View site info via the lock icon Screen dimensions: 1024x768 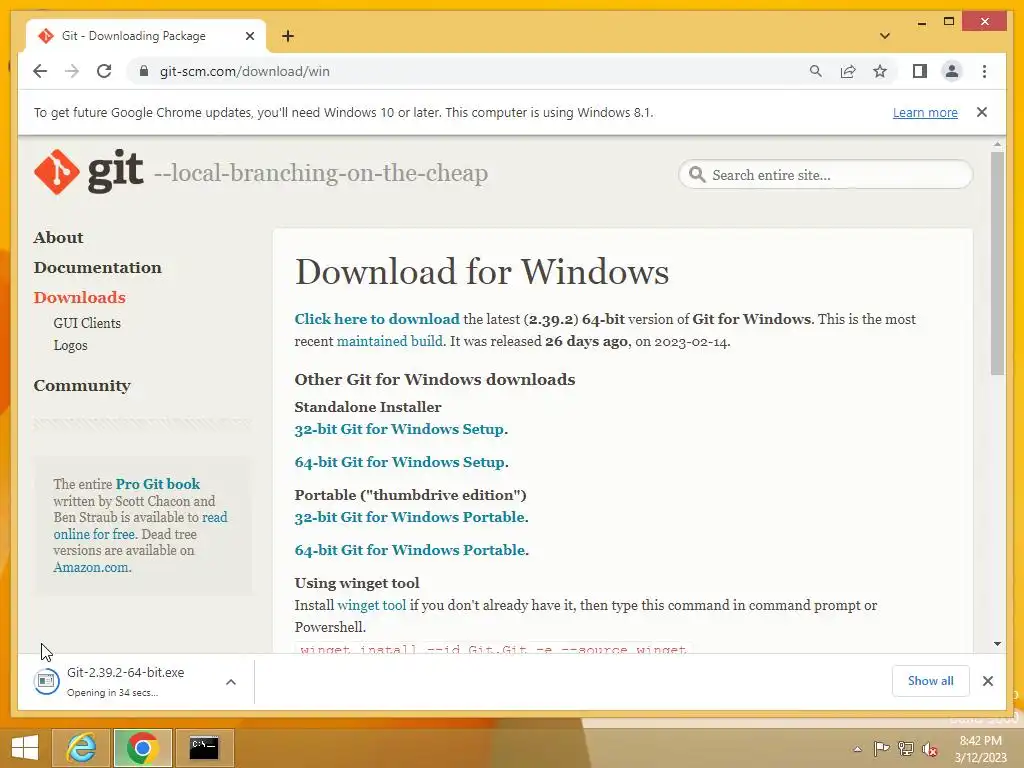144,71
